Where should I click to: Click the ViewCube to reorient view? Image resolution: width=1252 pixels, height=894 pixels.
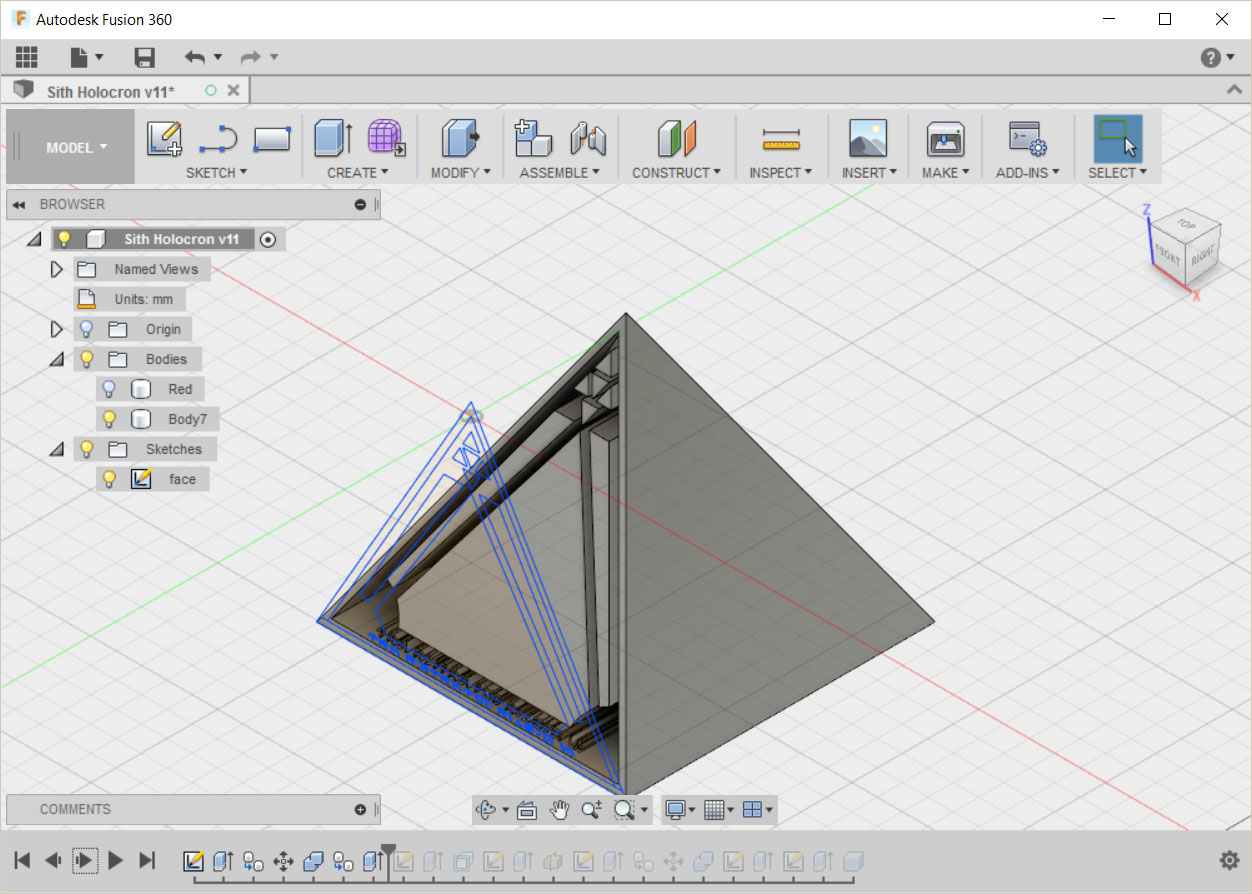1185,245
